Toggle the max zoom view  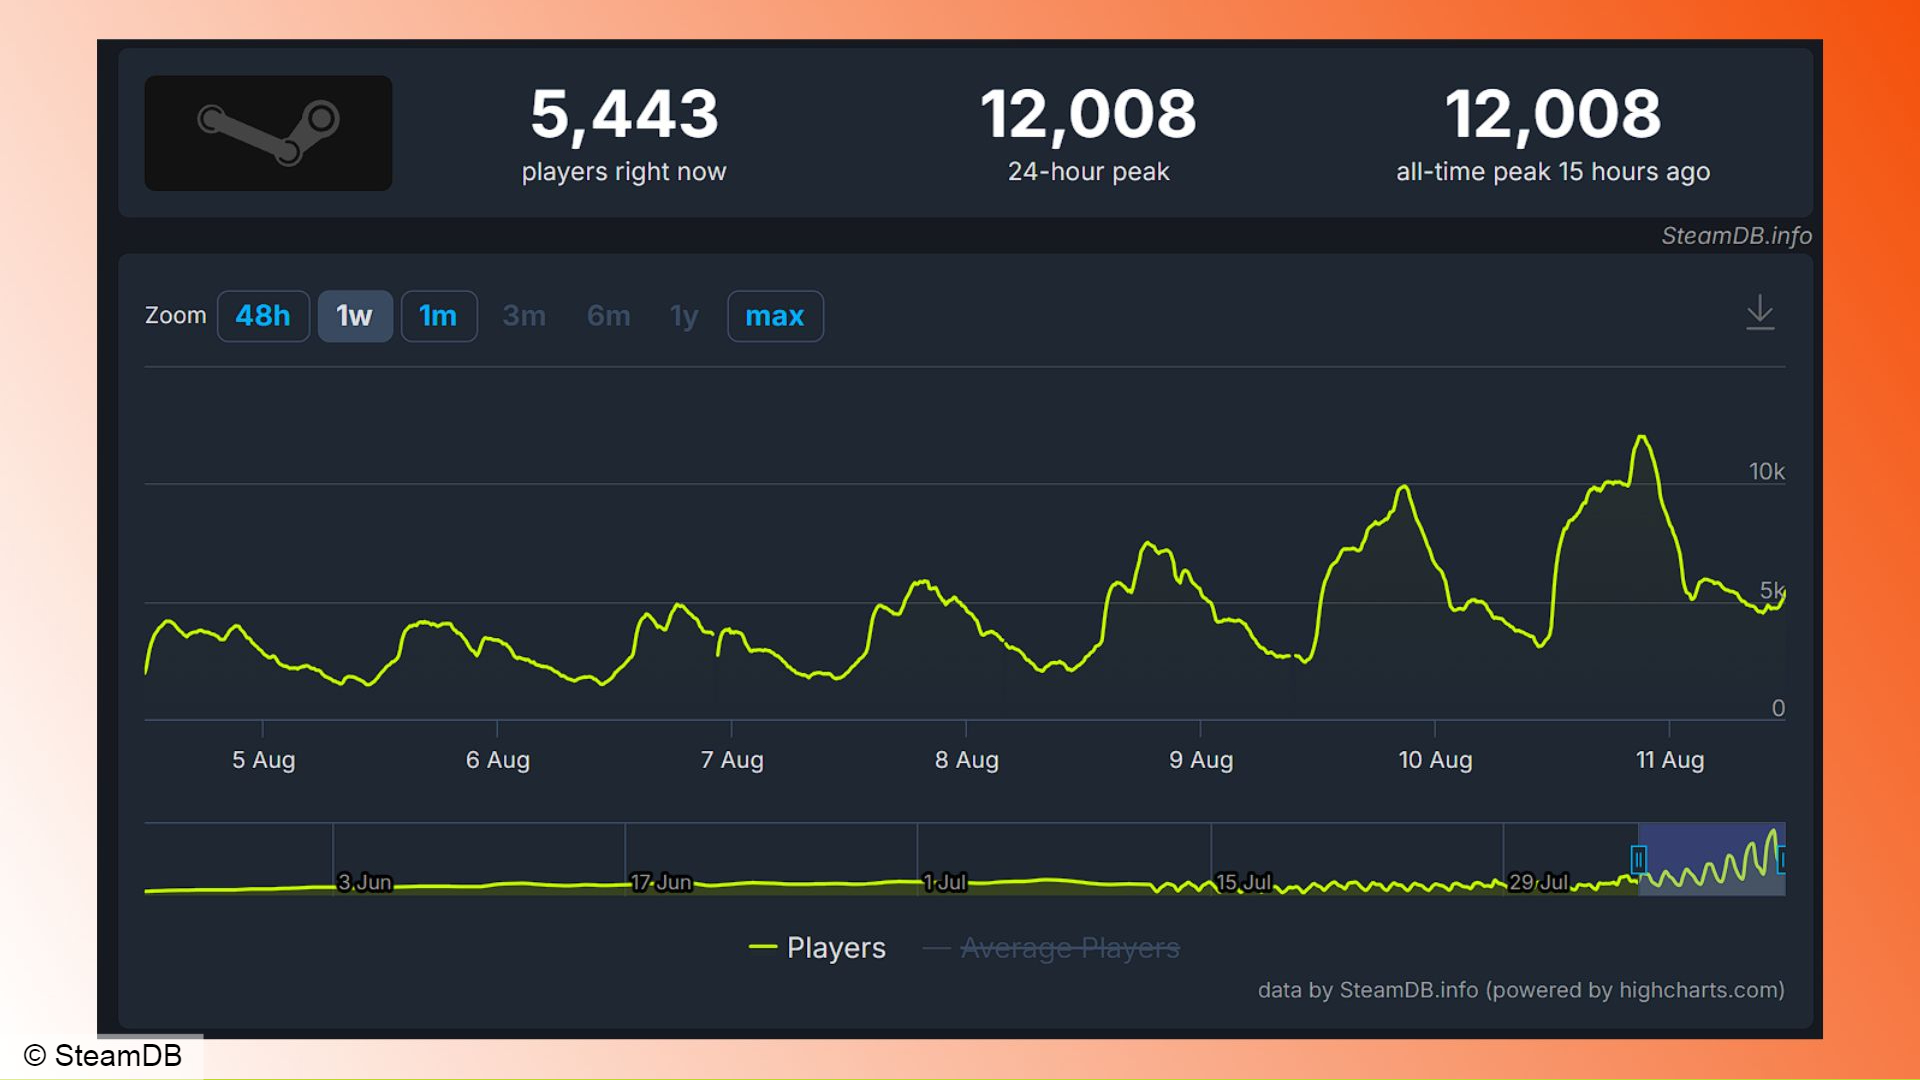(x=777, y=314)
